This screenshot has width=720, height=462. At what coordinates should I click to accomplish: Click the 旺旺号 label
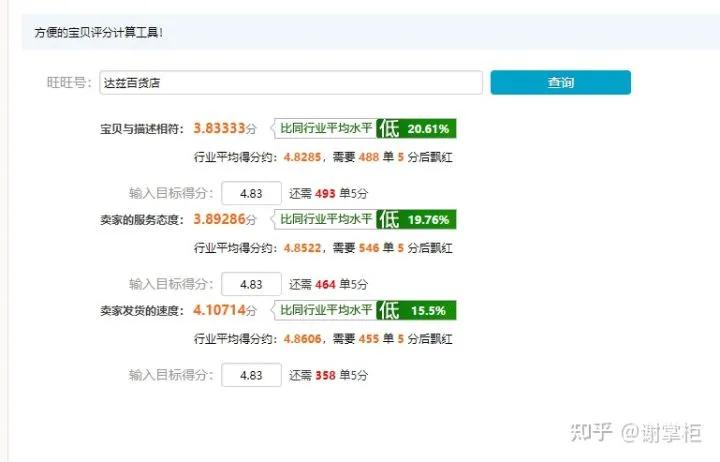(x=69, y=83)
